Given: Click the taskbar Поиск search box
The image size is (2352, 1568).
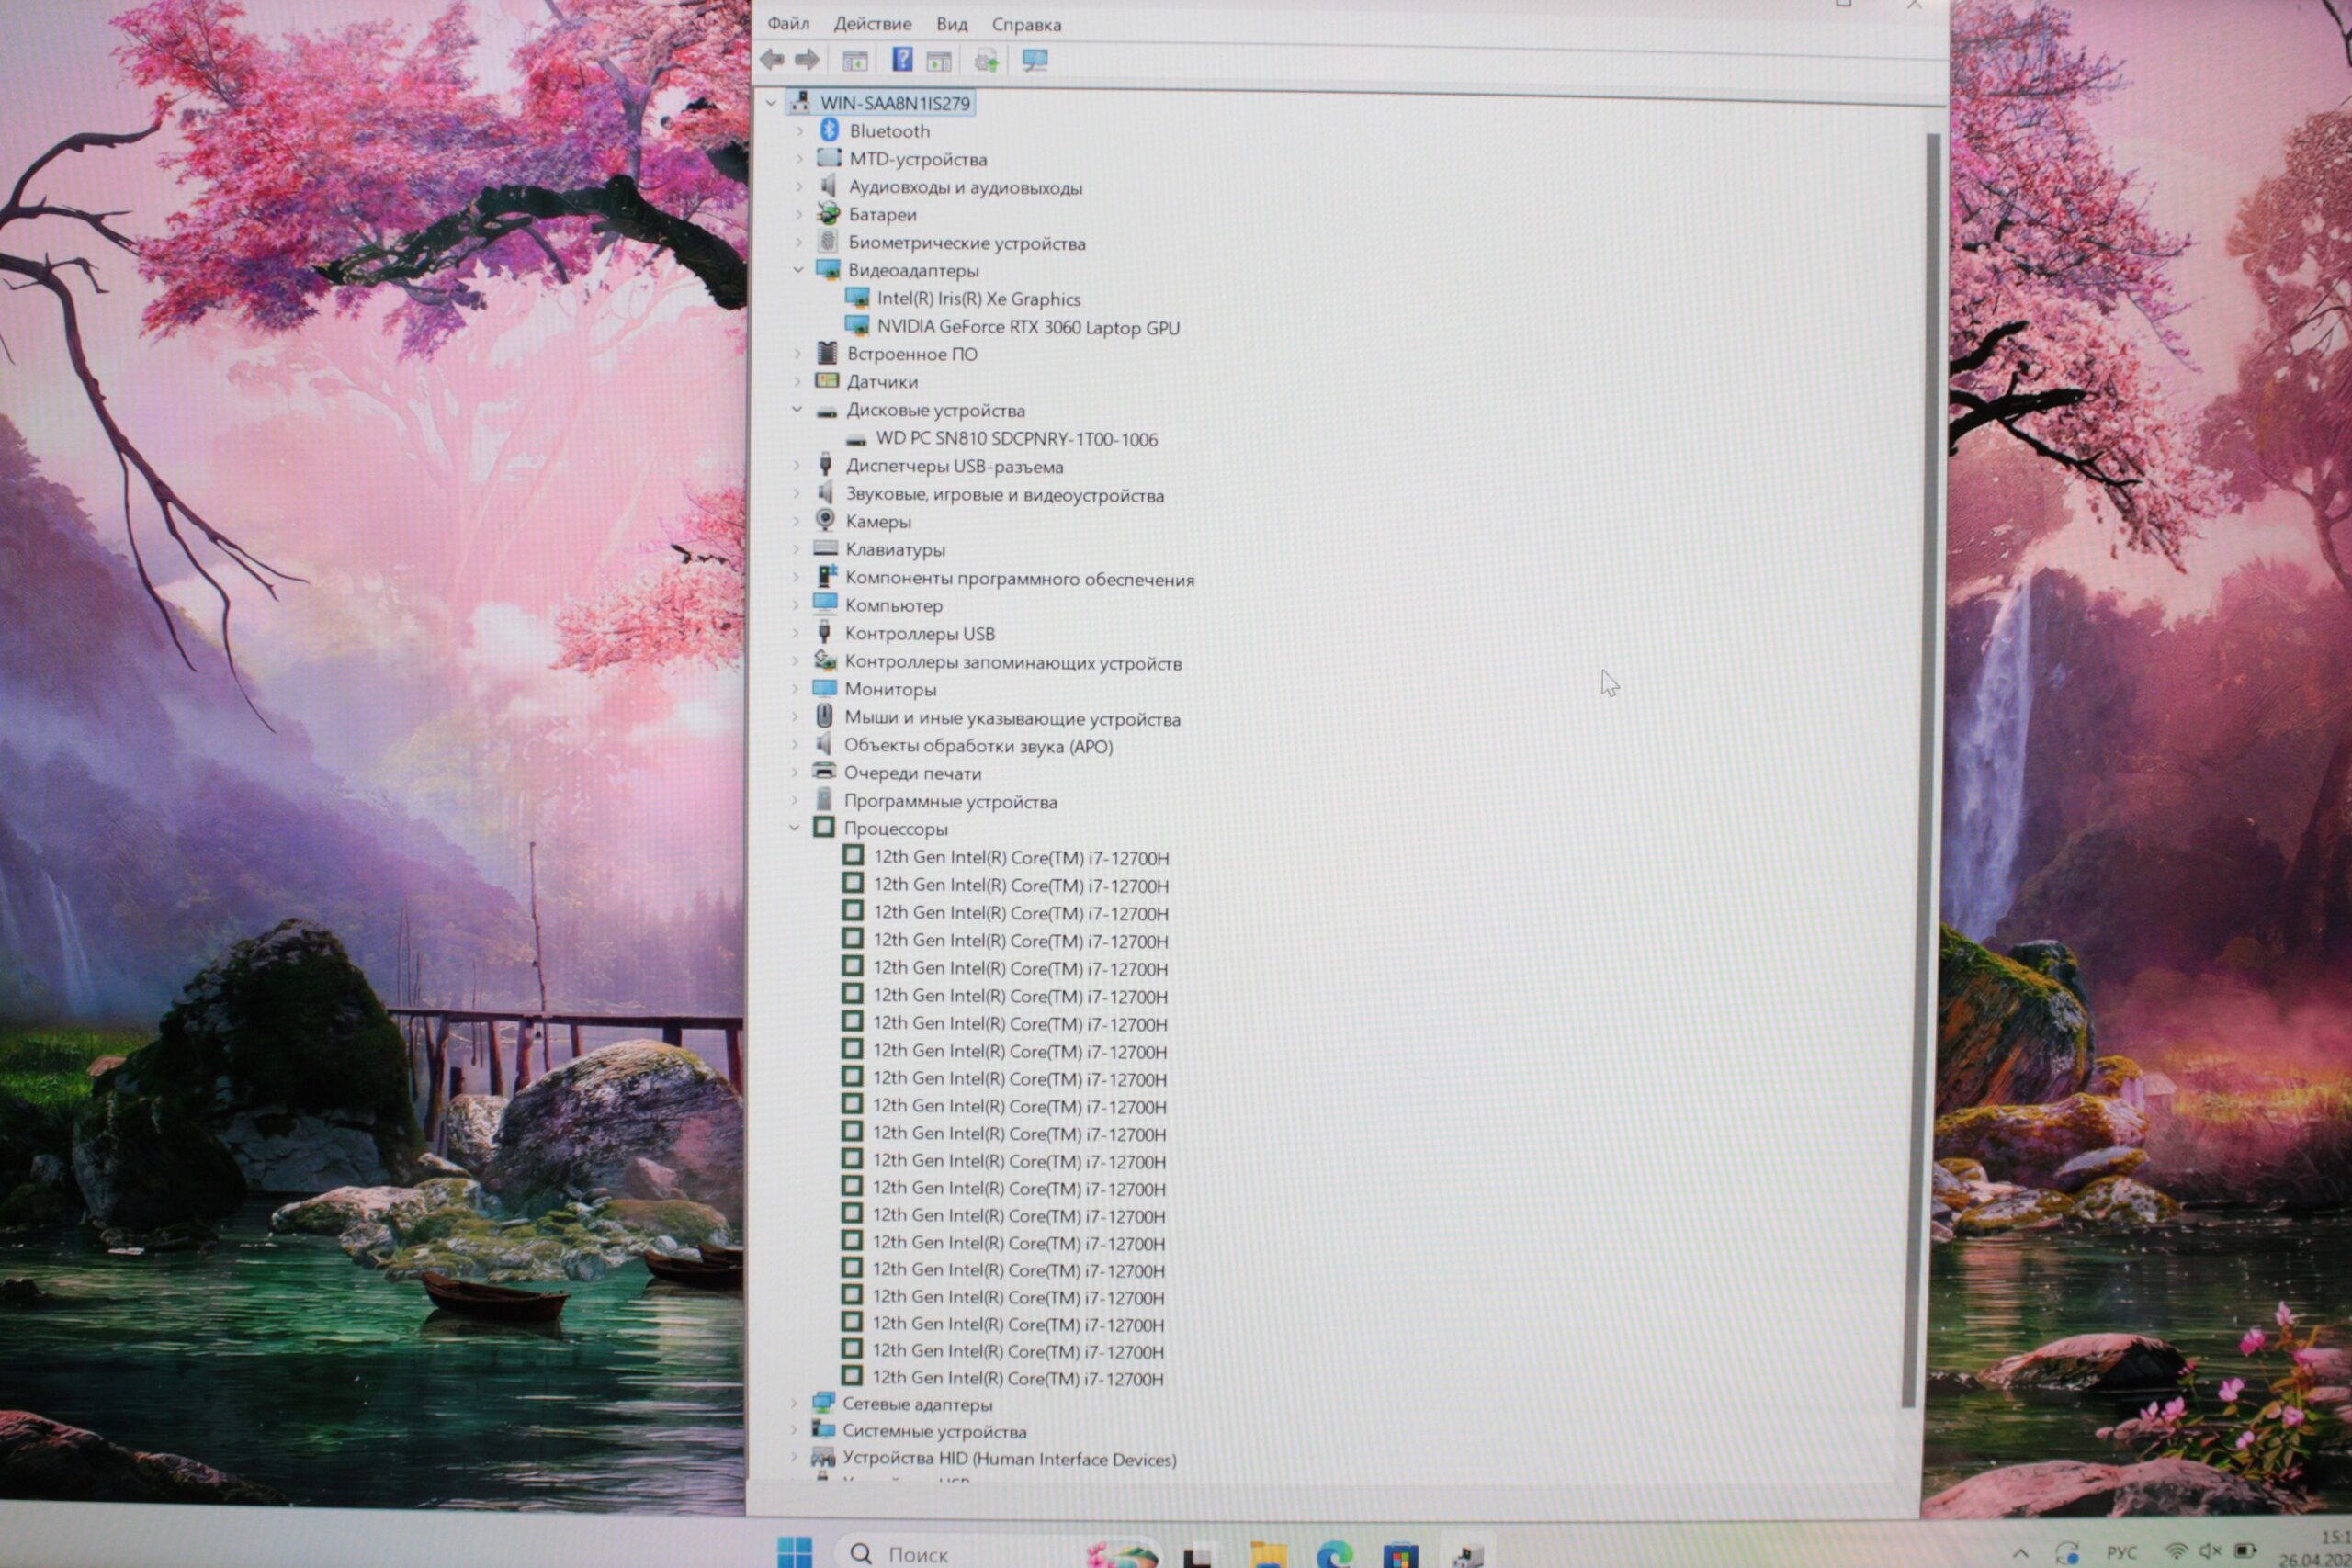Looking at the screenshot, I should 917,1554.
